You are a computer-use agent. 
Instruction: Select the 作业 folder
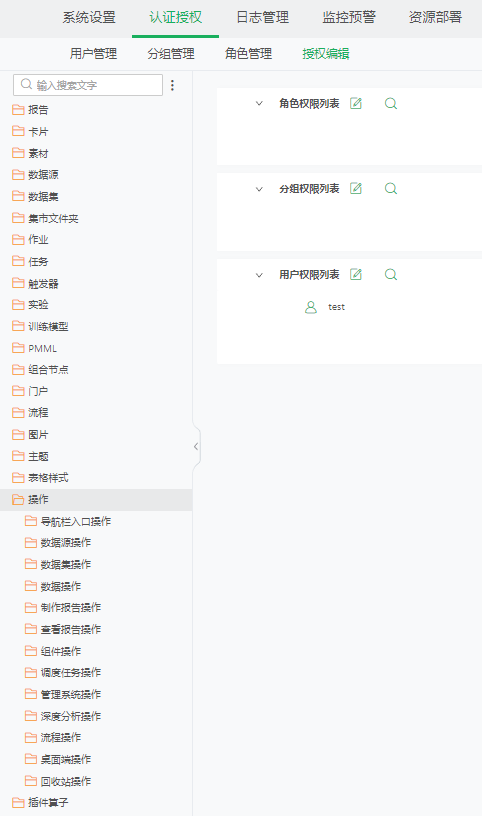pyautogui.click(x=38, y=239)
